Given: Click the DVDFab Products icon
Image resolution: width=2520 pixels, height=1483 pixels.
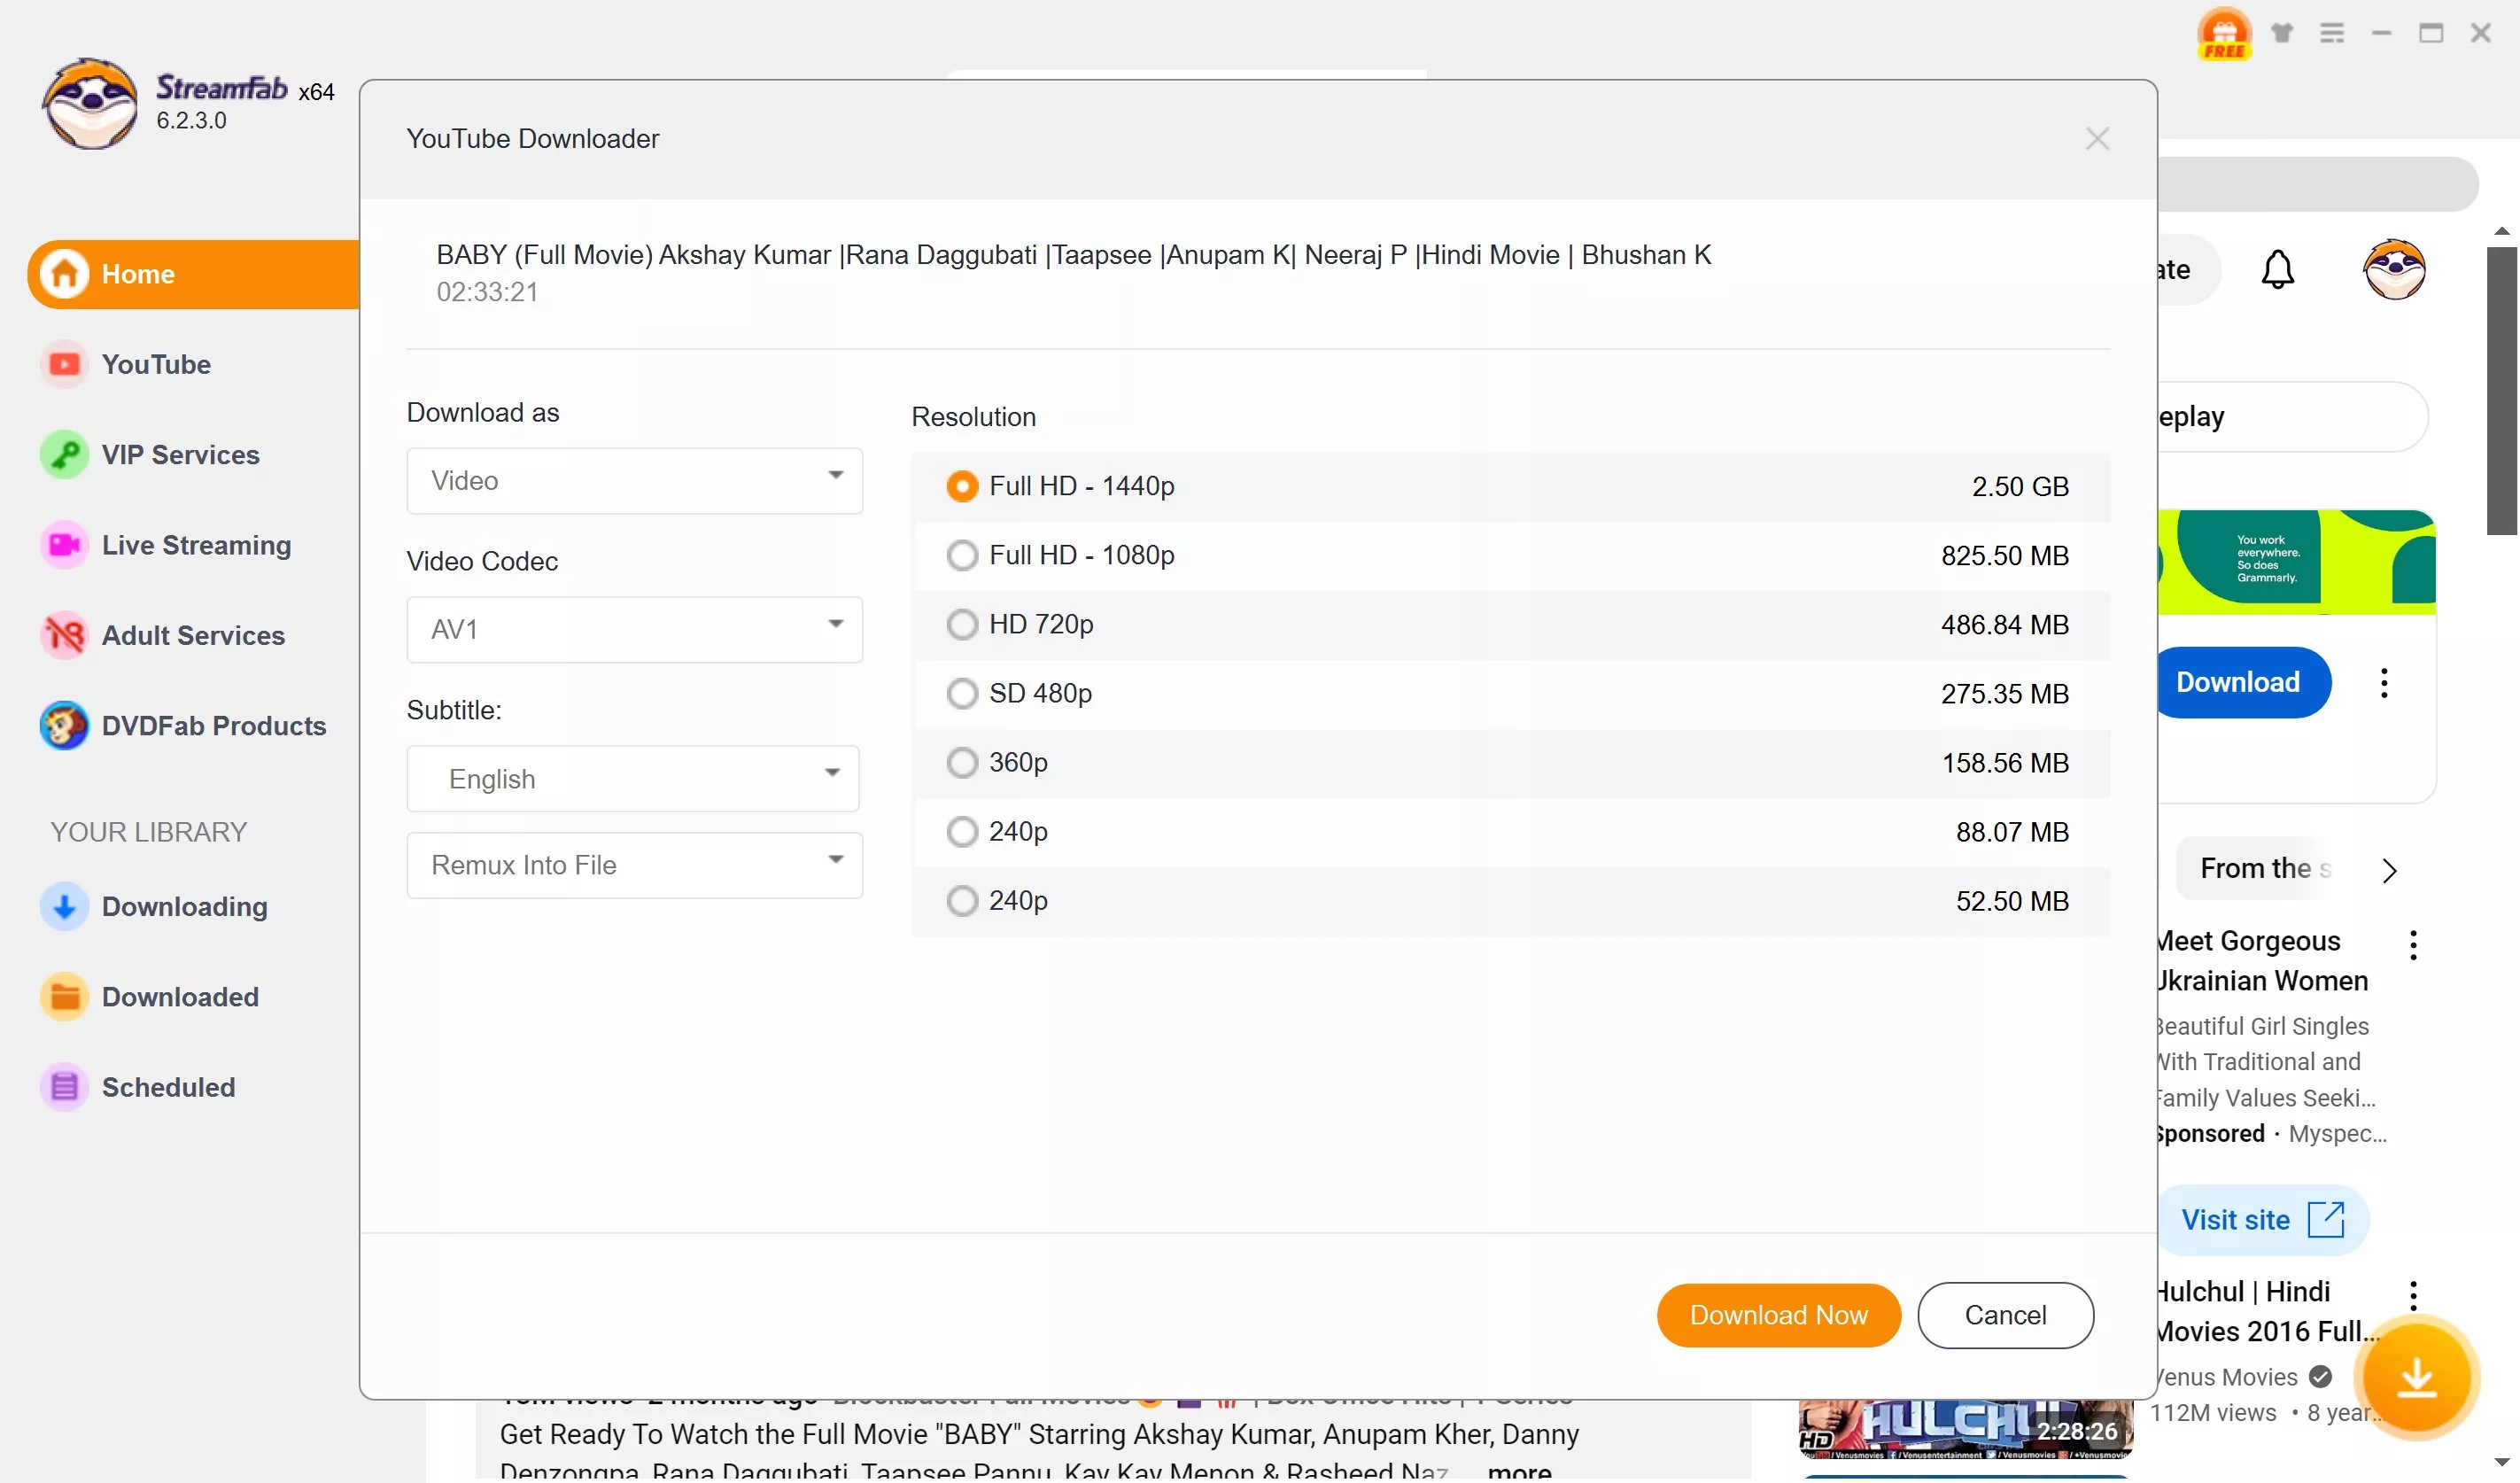Looking at the screenshot, I should (x=65, y=726).
